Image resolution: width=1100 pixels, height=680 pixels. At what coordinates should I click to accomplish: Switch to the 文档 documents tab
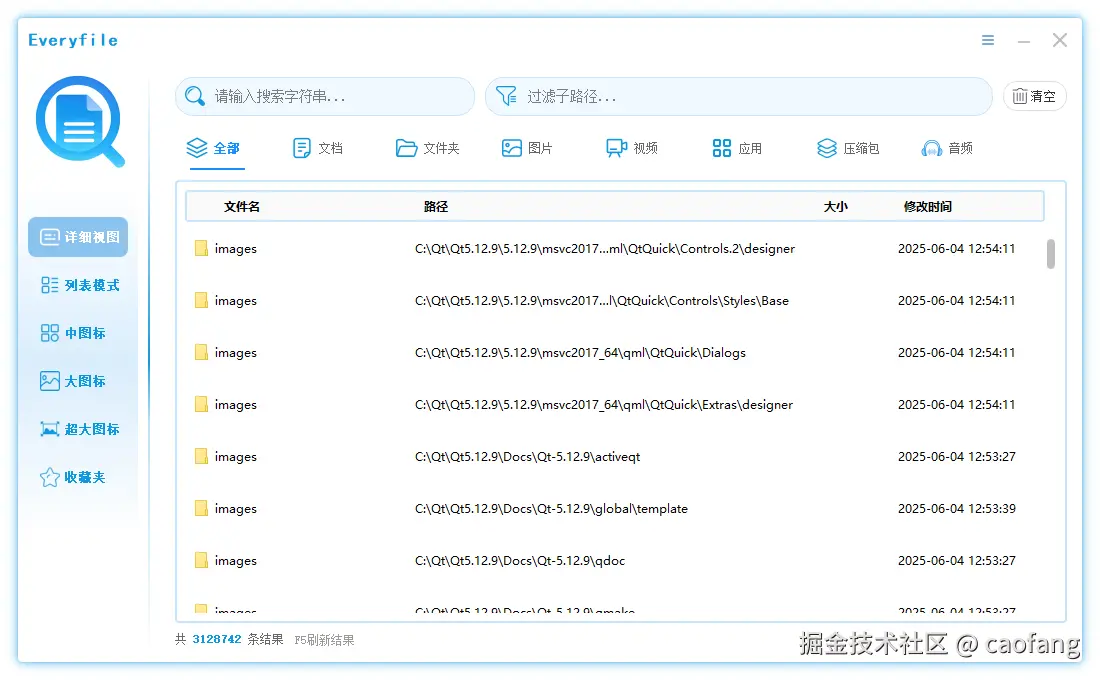pos(317,147)
